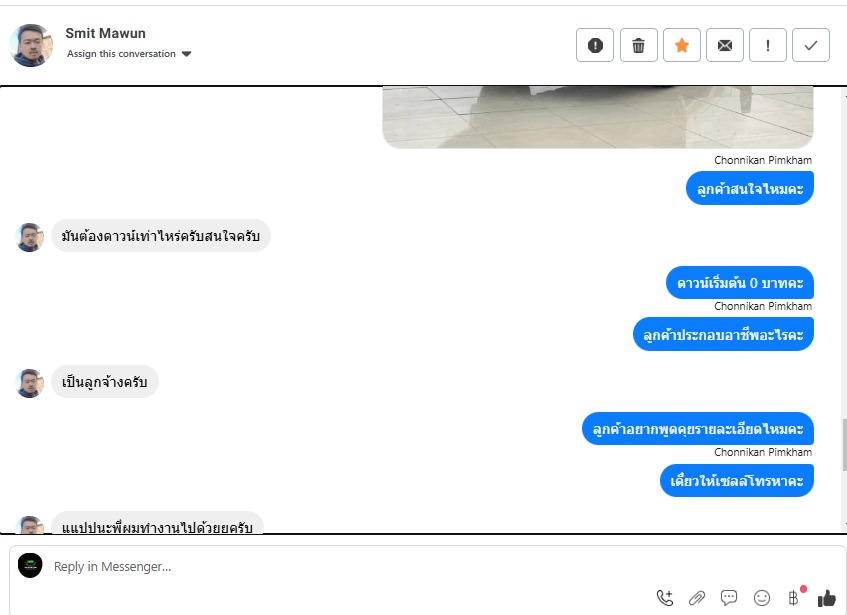The image size is (847, 615).
Task: Open the floor photo attachment in chat
Action: pyautogui.click(x=597, y=117)
